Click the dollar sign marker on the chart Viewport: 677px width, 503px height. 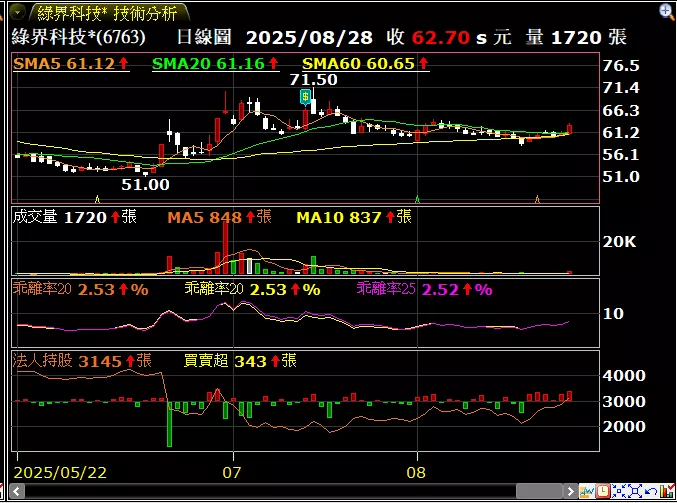tap(306, 96)
